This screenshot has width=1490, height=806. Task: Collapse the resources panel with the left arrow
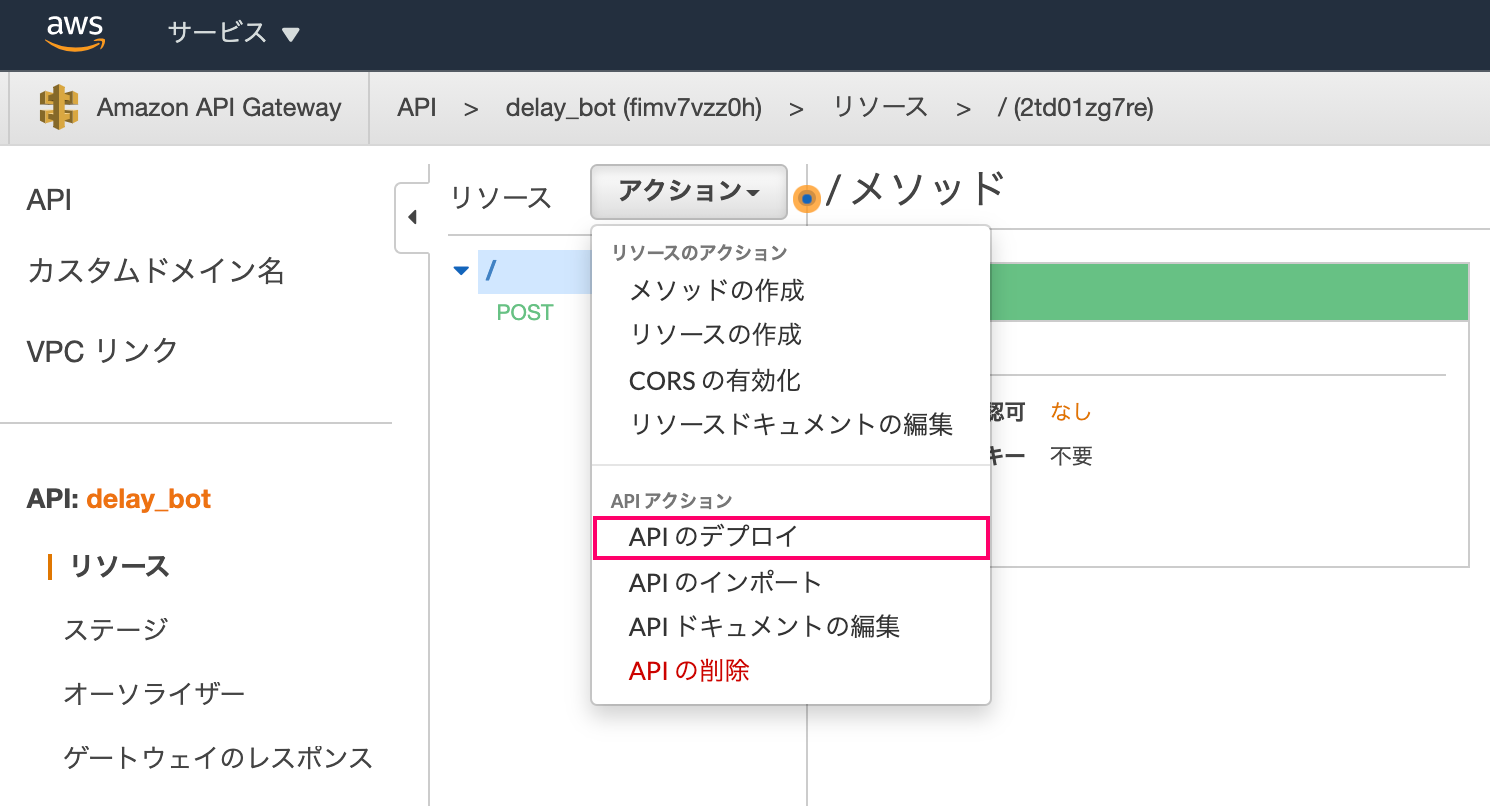point(413,215)
